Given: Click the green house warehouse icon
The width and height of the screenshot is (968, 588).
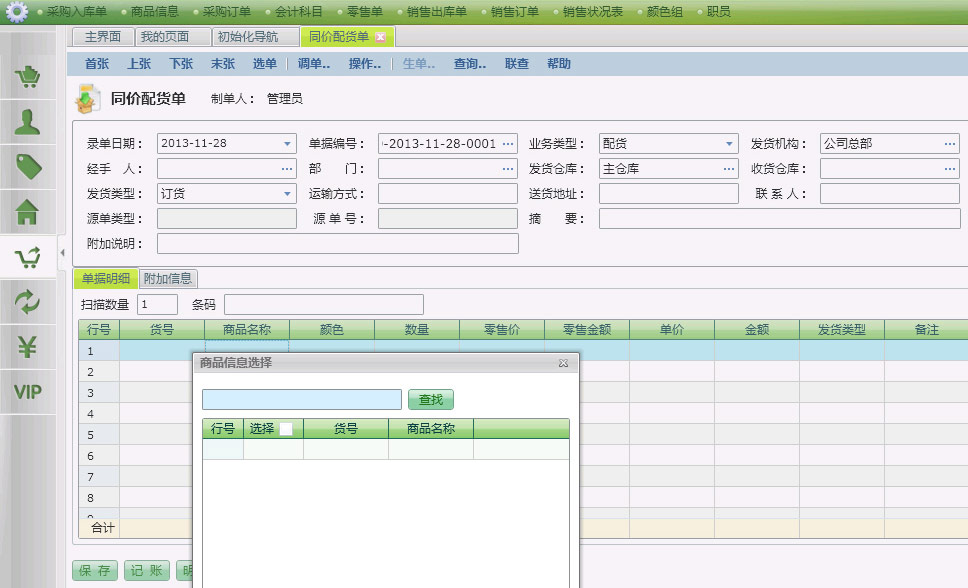Looking at the screenshot, I should (27, 212).
